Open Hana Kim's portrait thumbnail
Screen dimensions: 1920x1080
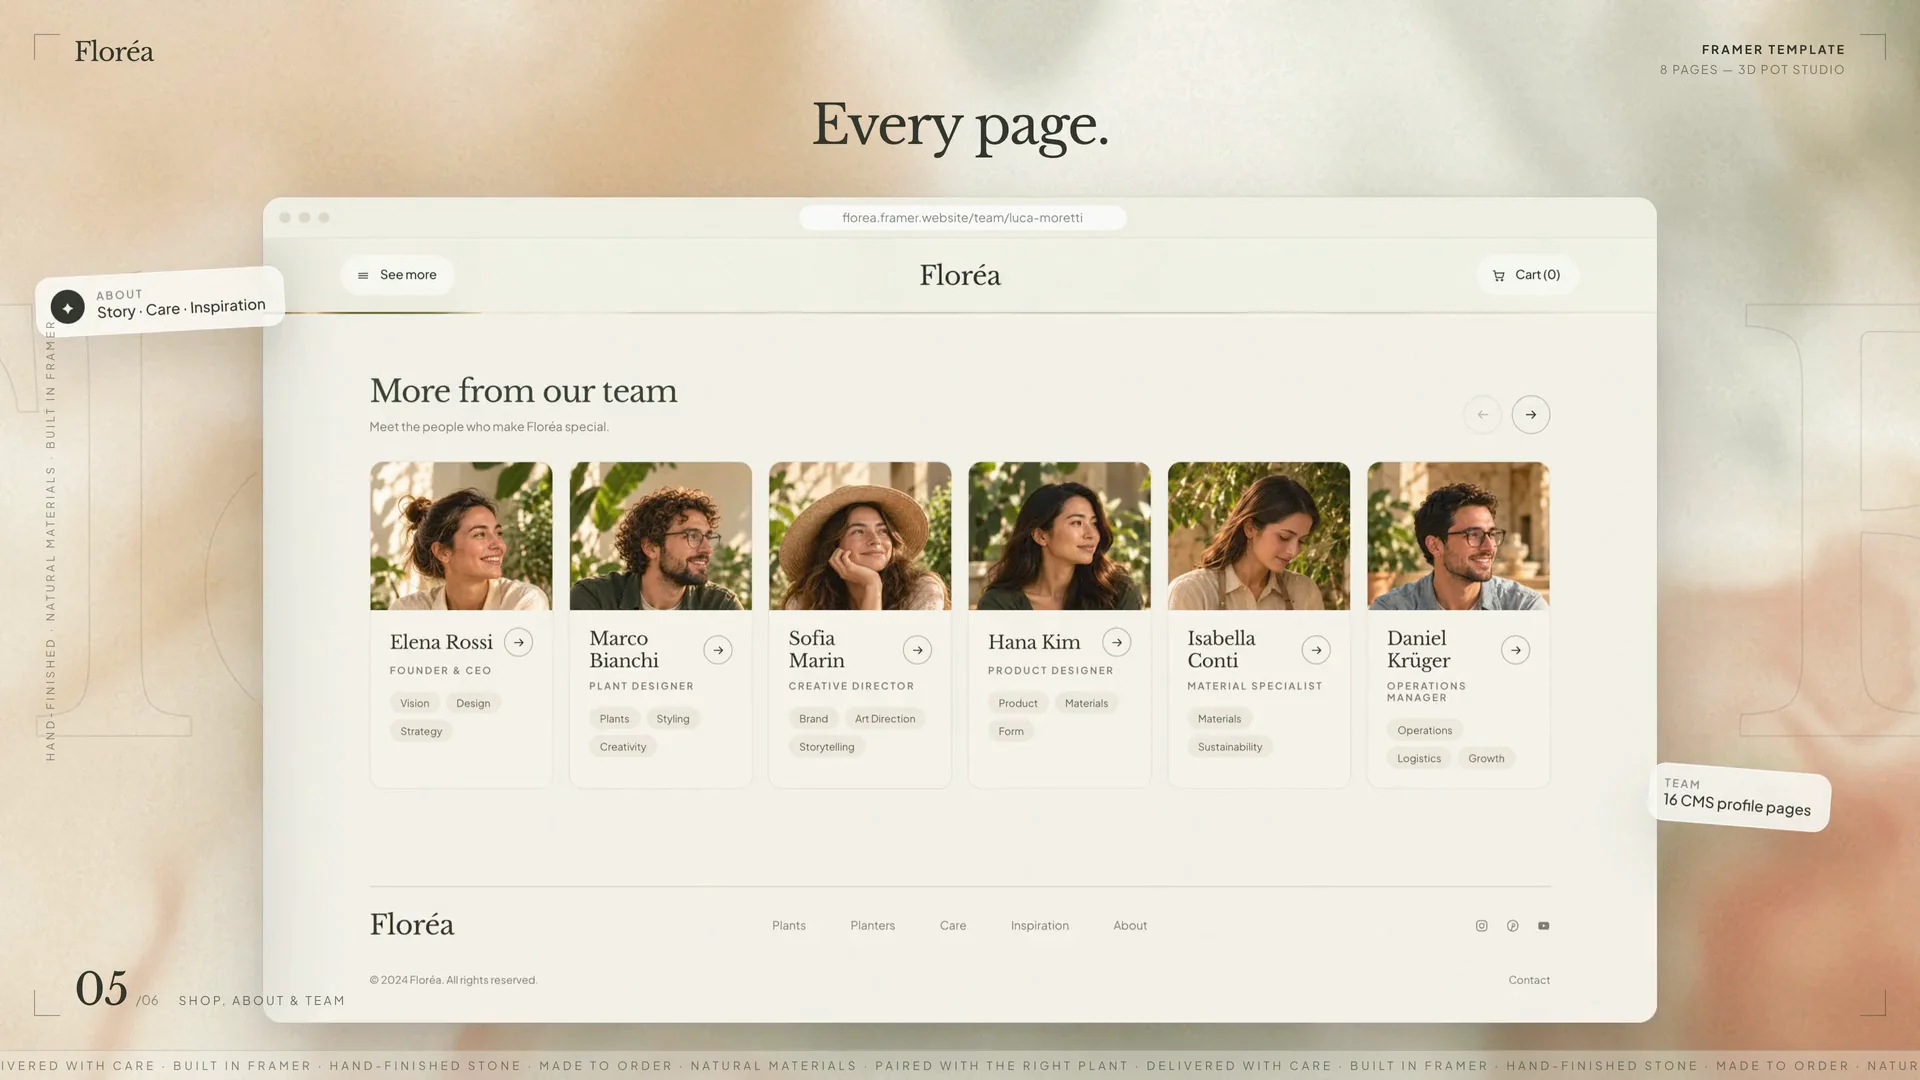point(1059,536)
